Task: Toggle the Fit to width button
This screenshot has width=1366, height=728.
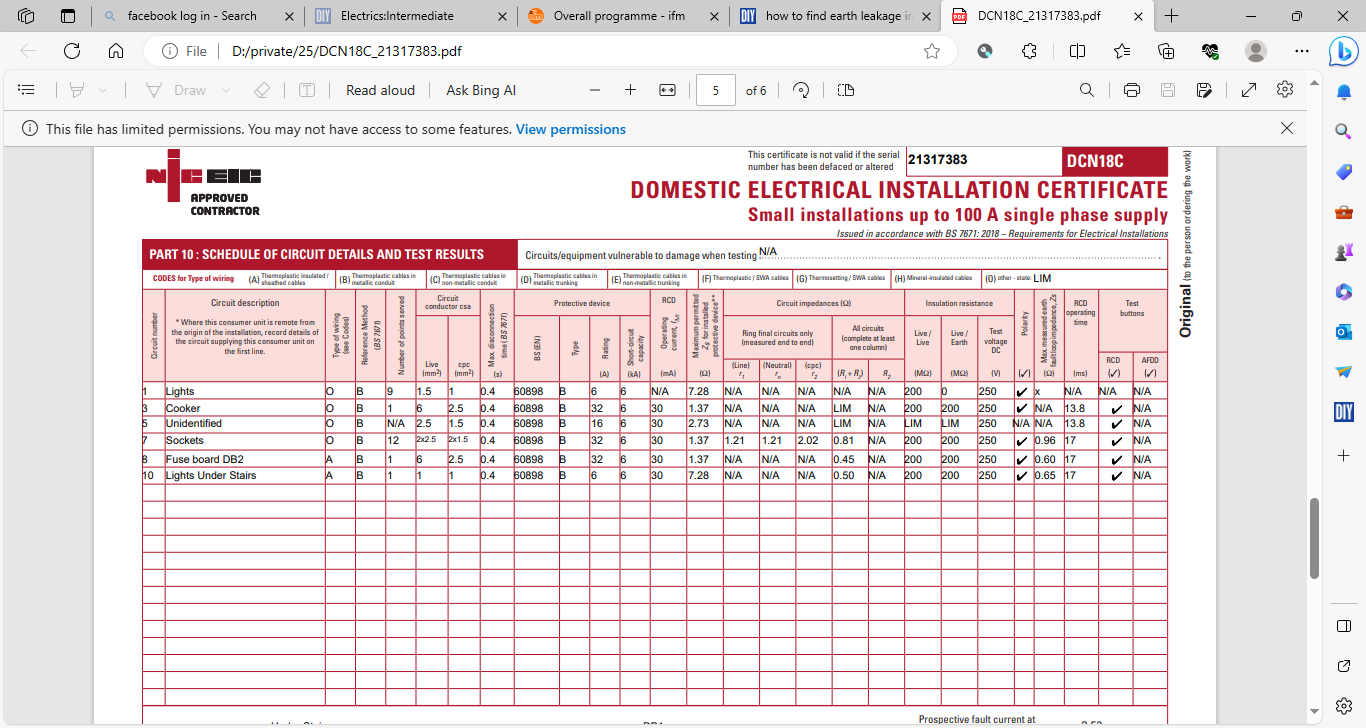Action: pyautogui.click(x=668, y=90)
